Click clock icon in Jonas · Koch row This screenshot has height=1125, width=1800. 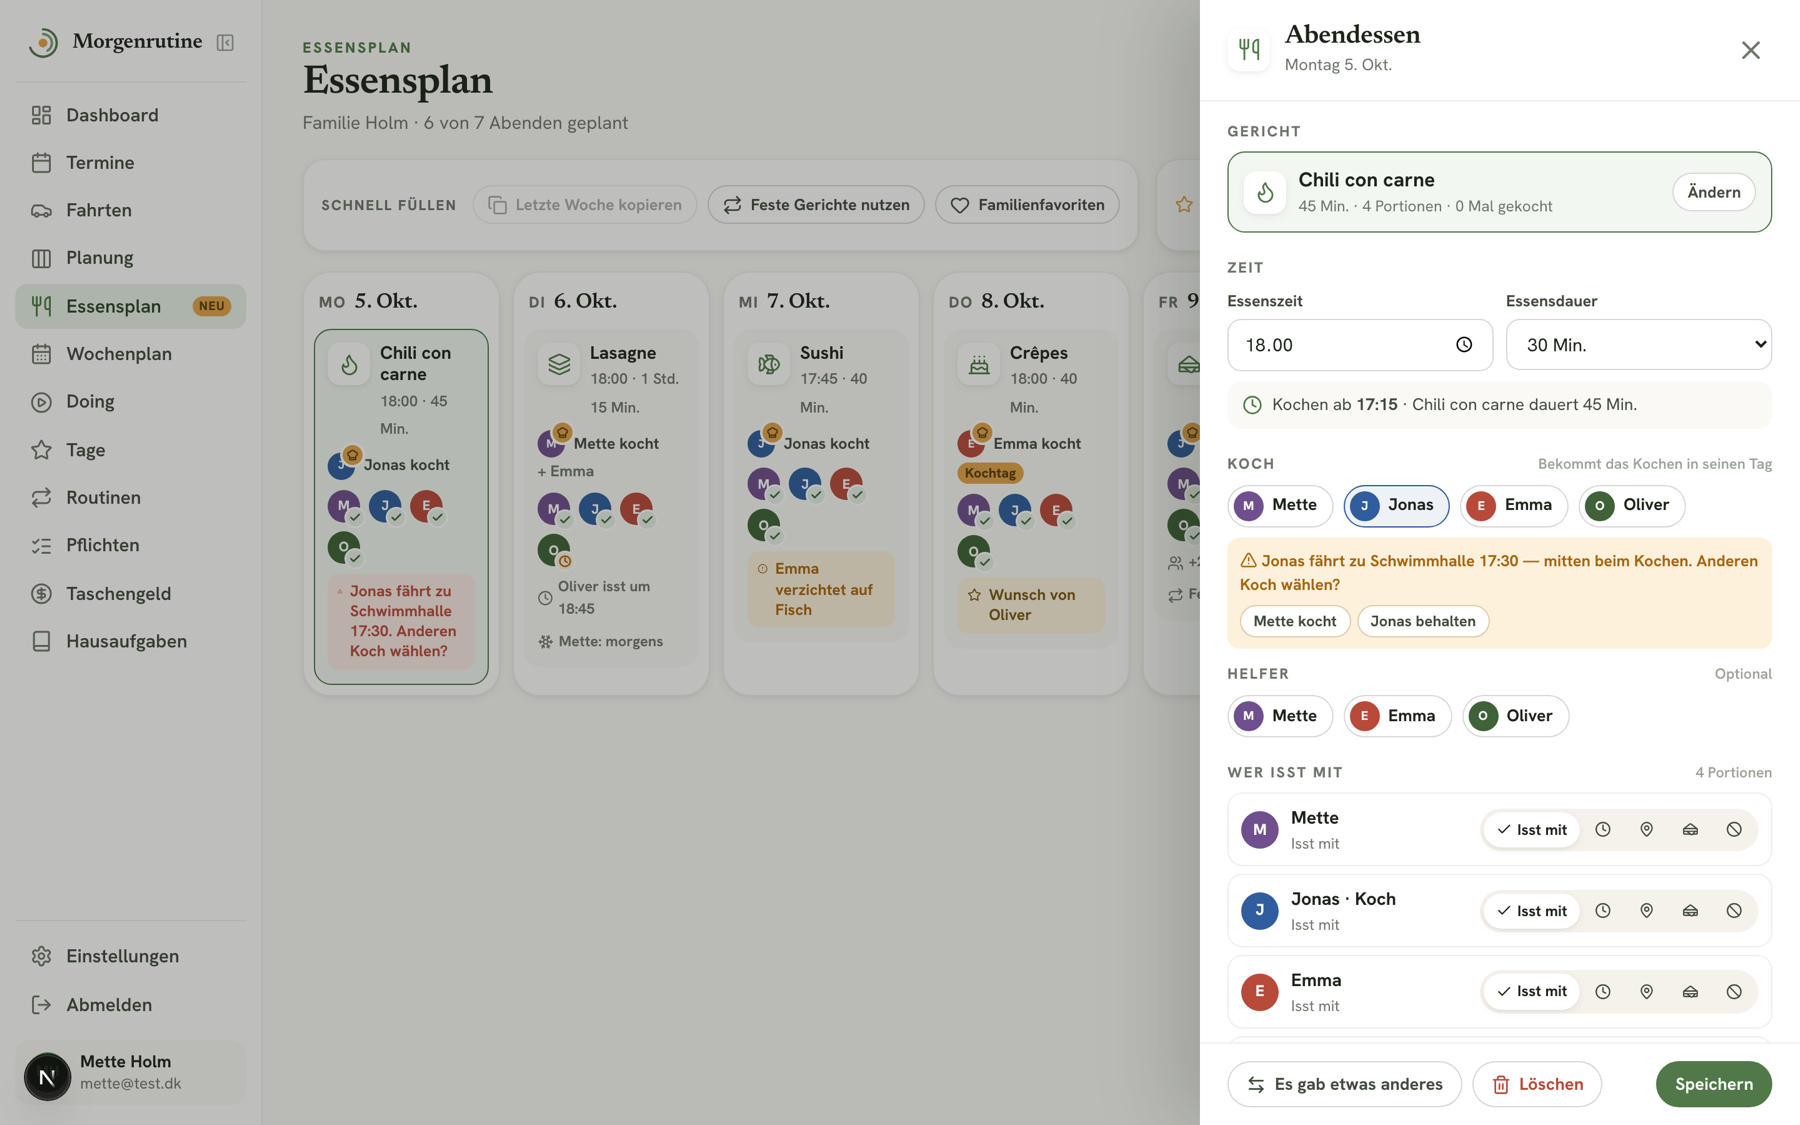pyautogui.click(x=1603, y=911)
